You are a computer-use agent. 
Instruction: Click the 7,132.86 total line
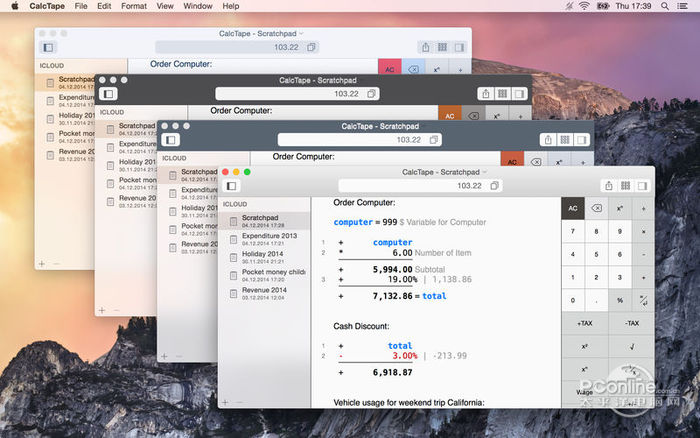(392, 296)
